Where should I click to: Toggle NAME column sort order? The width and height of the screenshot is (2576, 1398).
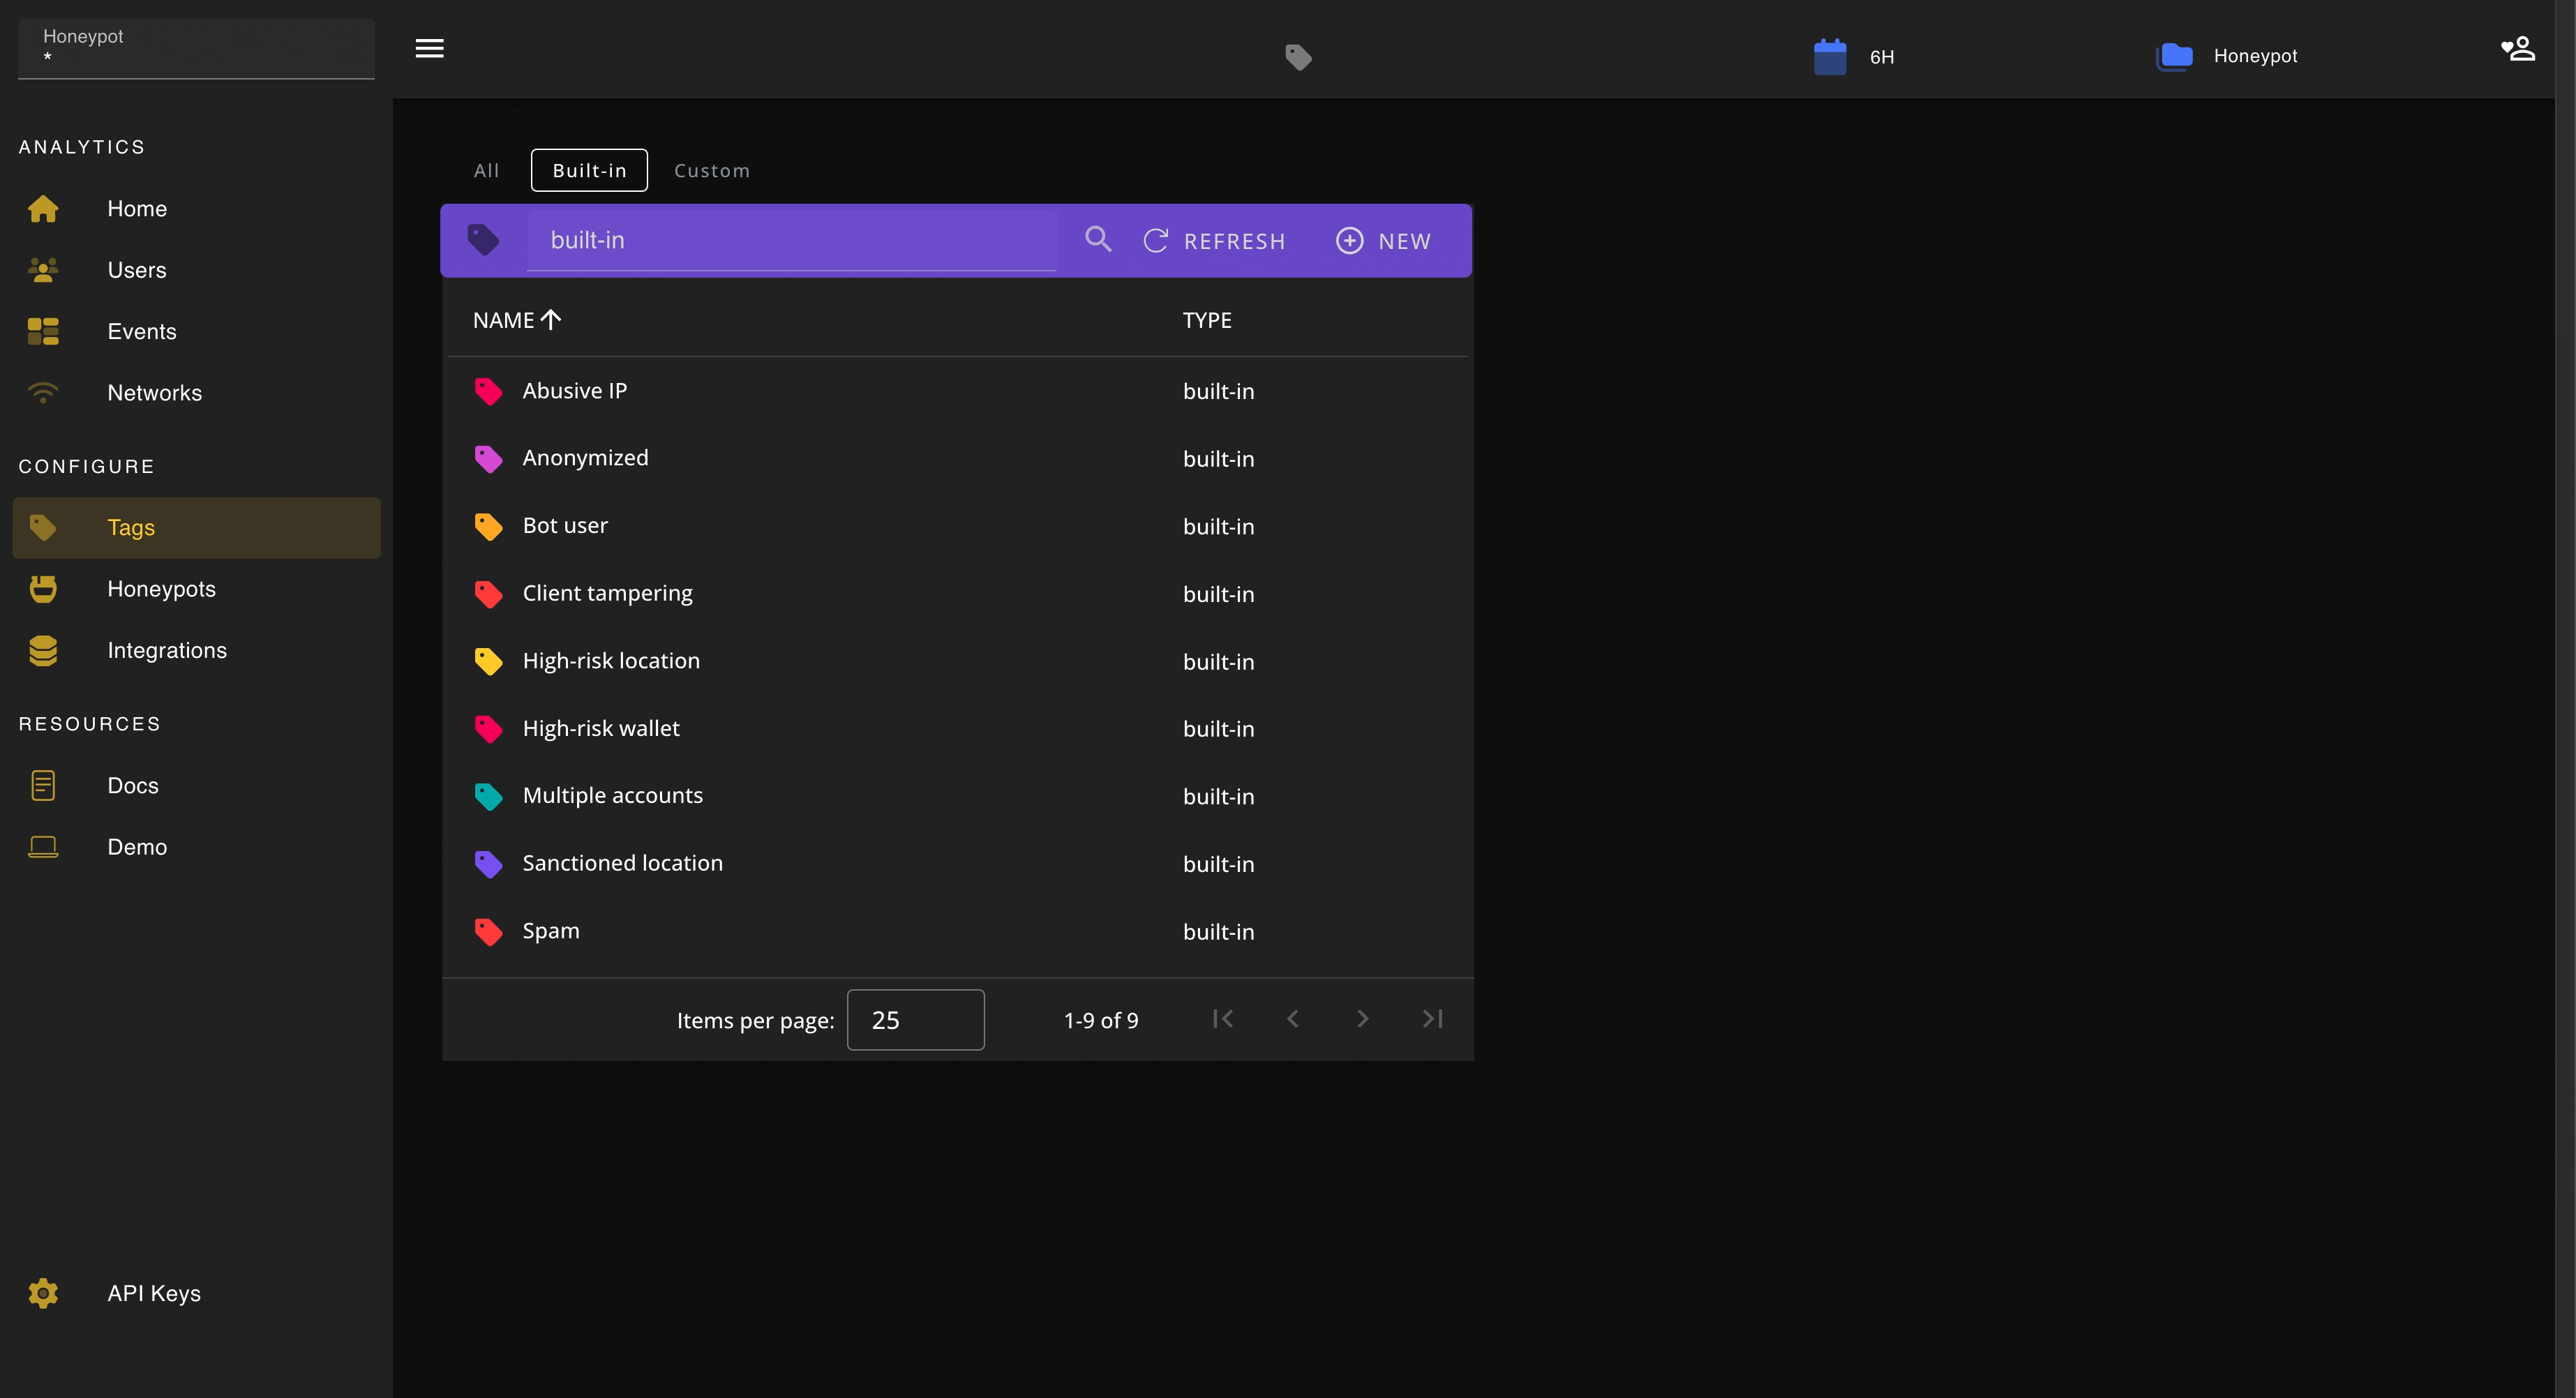(x=516, y=320)
